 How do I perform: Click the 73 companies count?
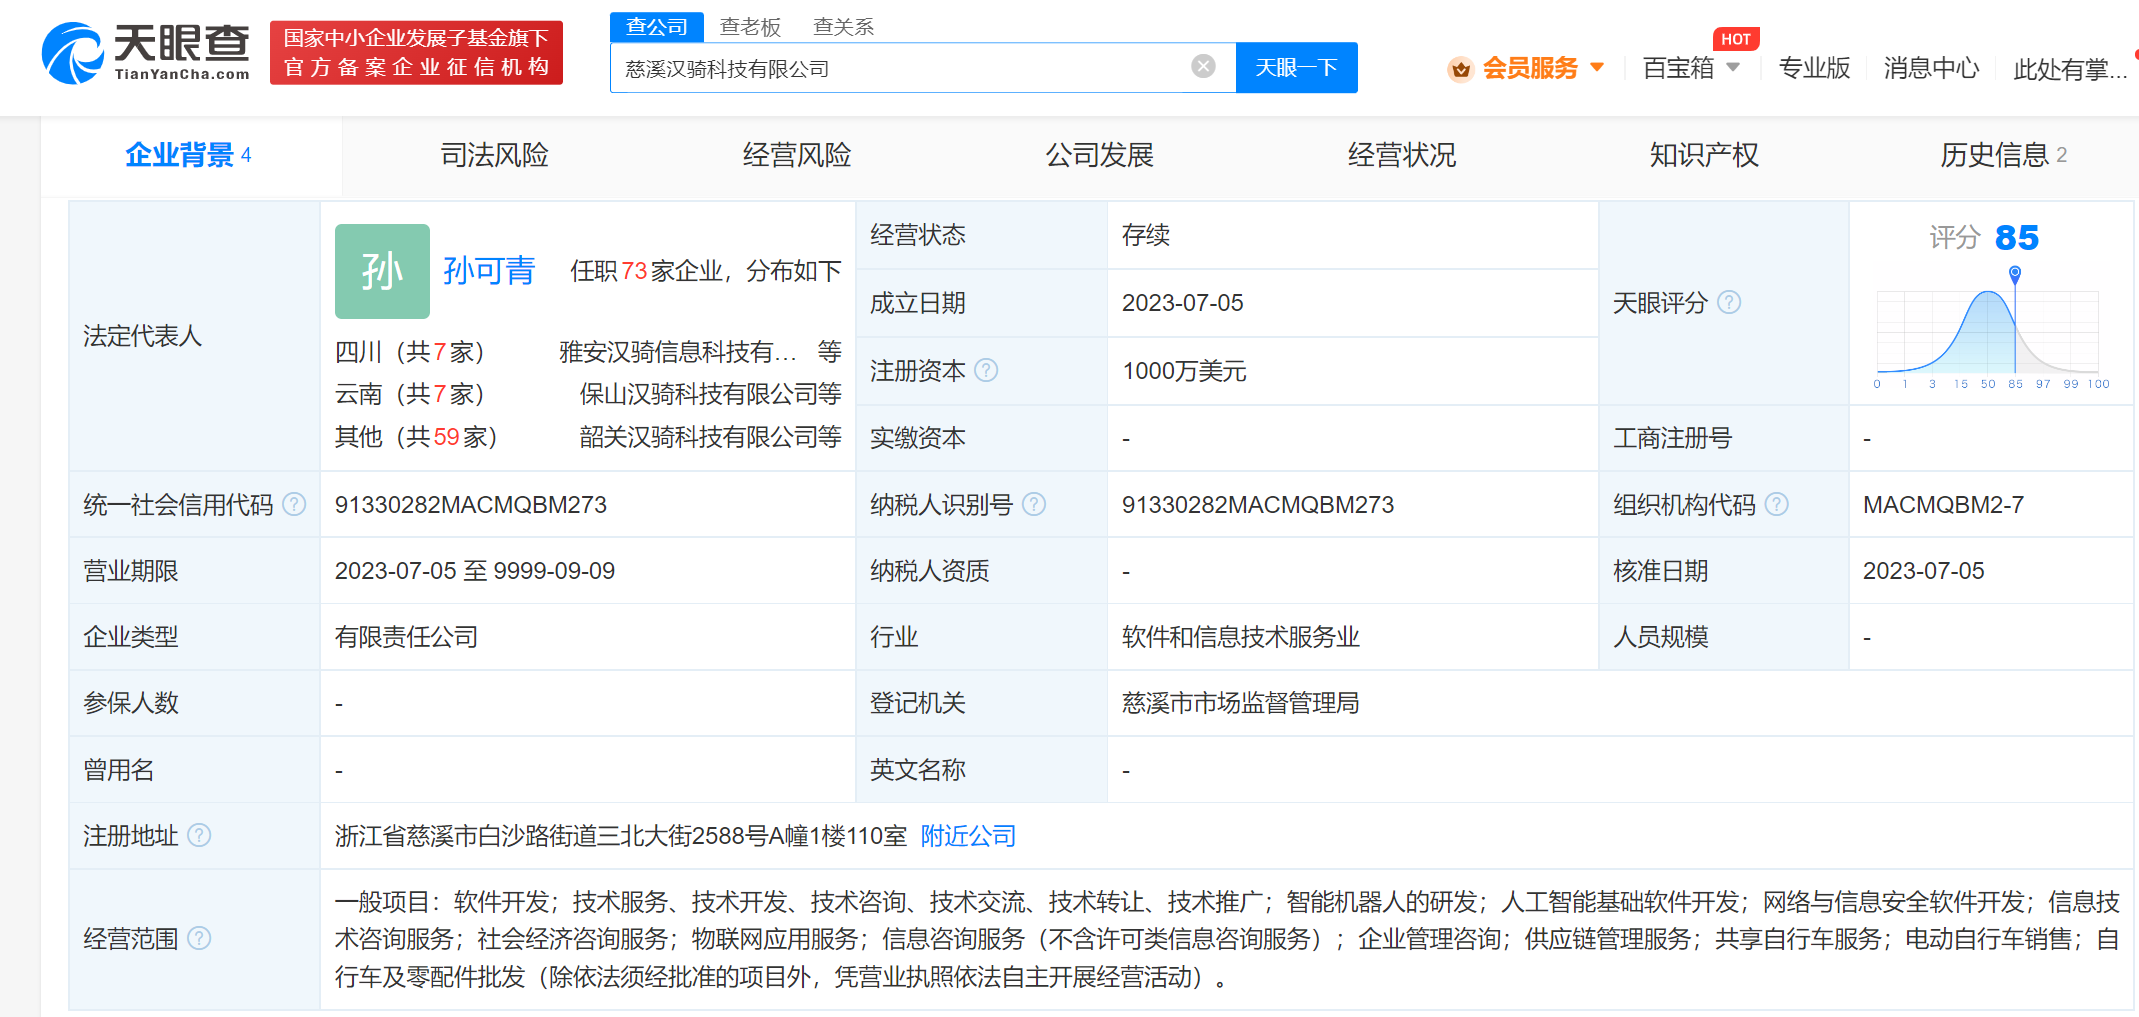[x=634, y=271]
